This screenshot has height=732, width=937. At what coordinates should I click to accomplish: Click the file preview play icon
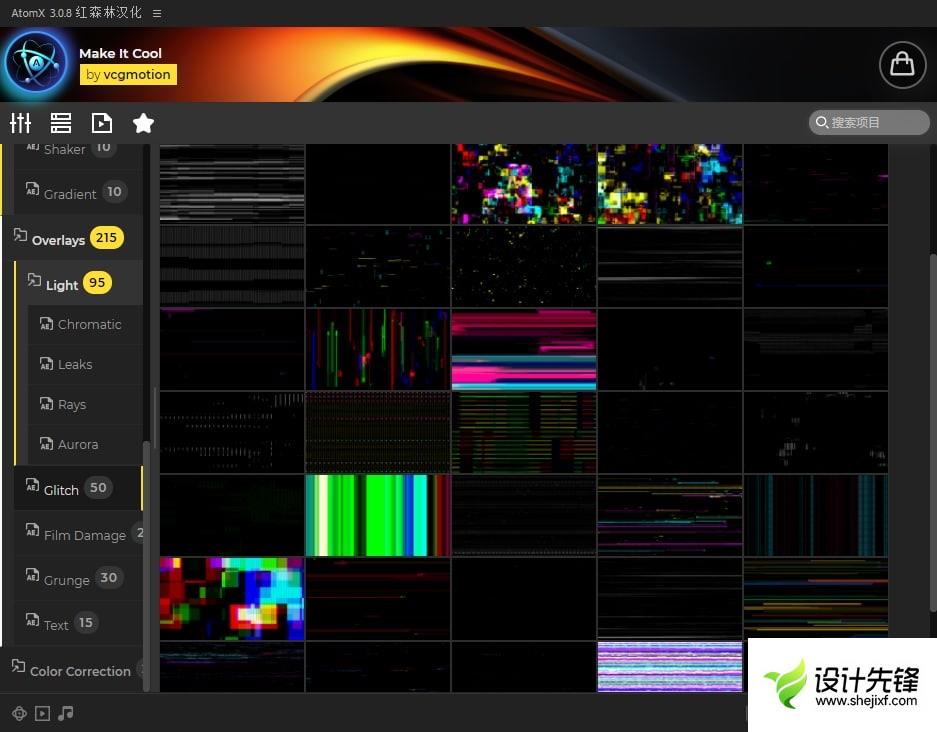pos(102,123)
